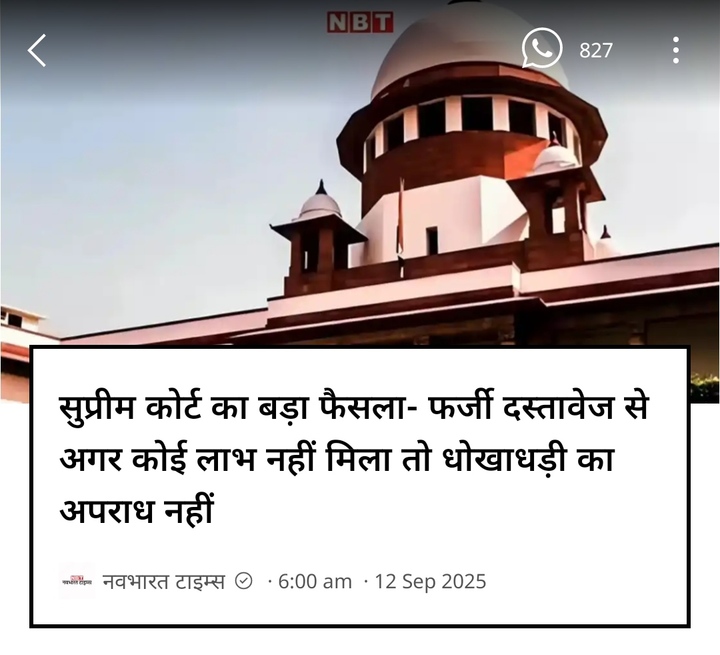Tap headline line starting अगर कोई लाभ
The image size is (720, 655).
click(337, 458)
